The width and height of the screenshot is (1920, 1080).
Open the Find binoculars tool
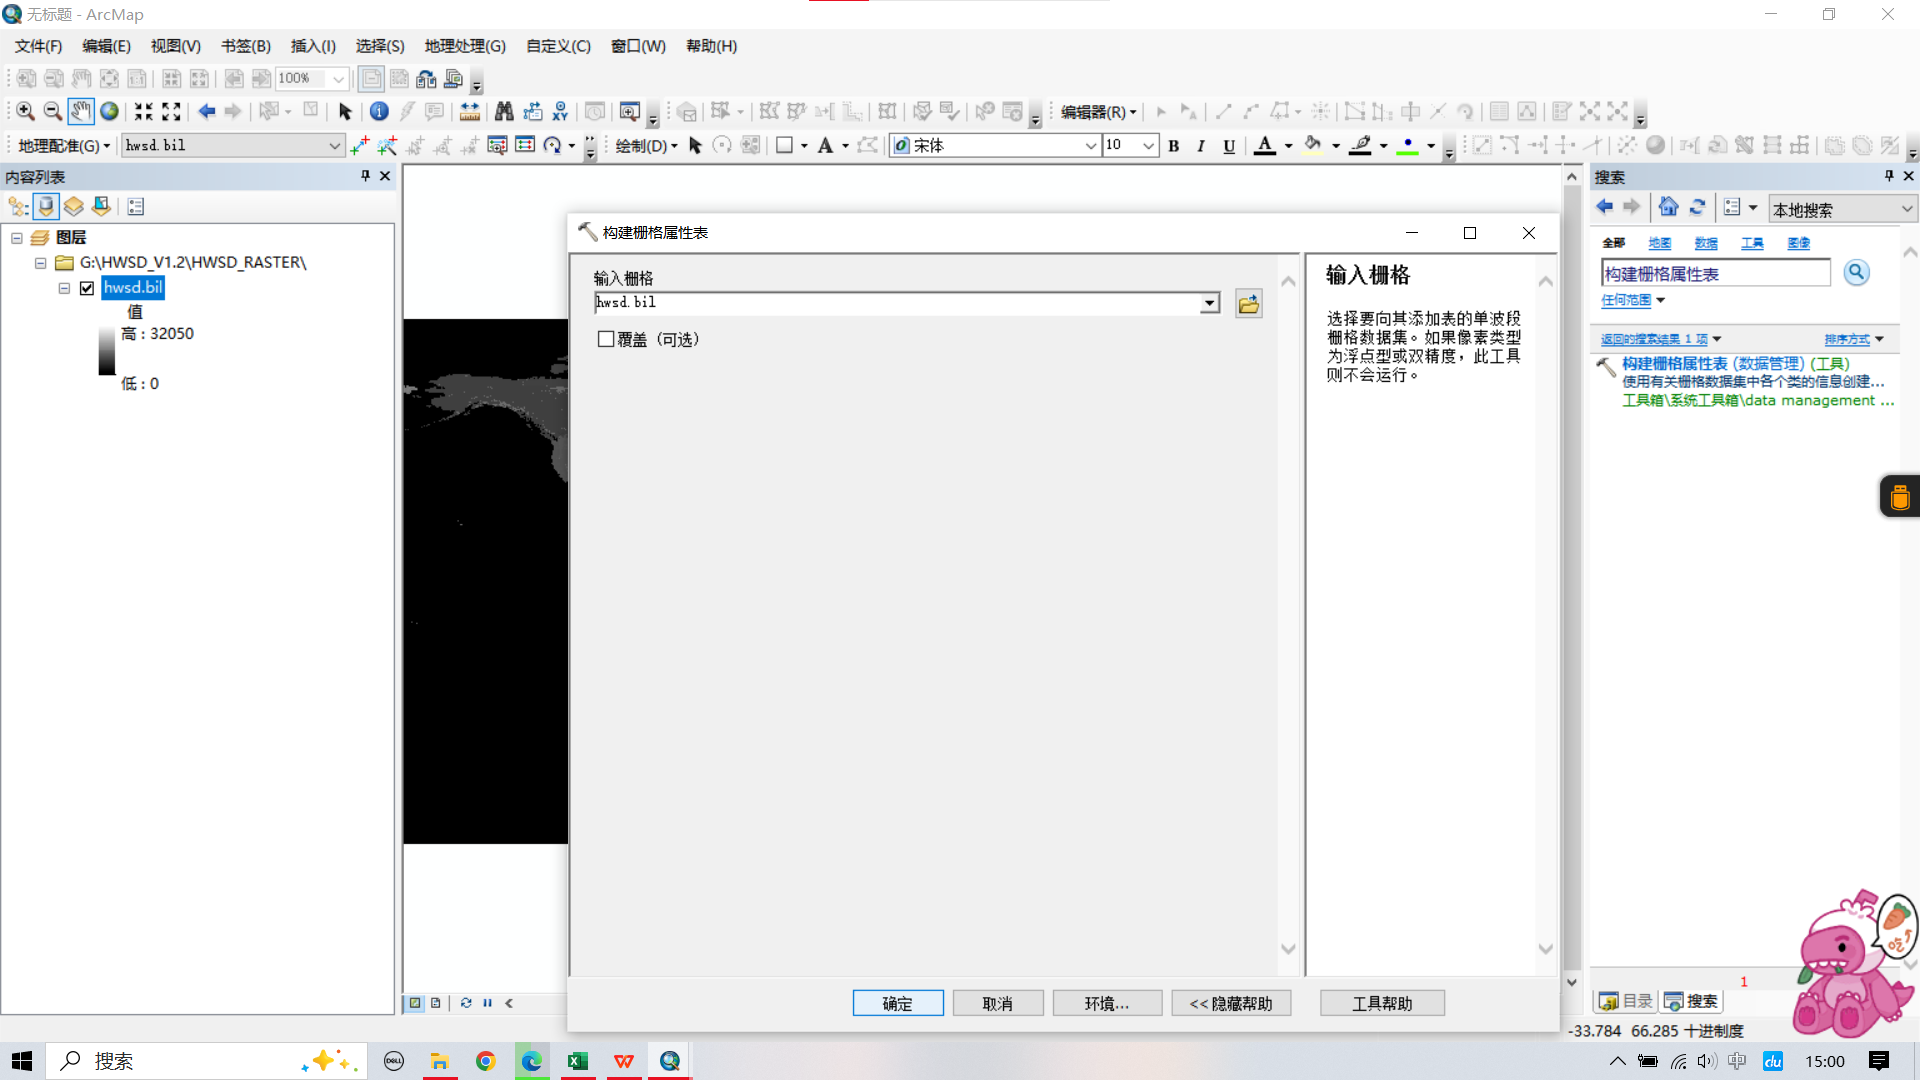504,112
